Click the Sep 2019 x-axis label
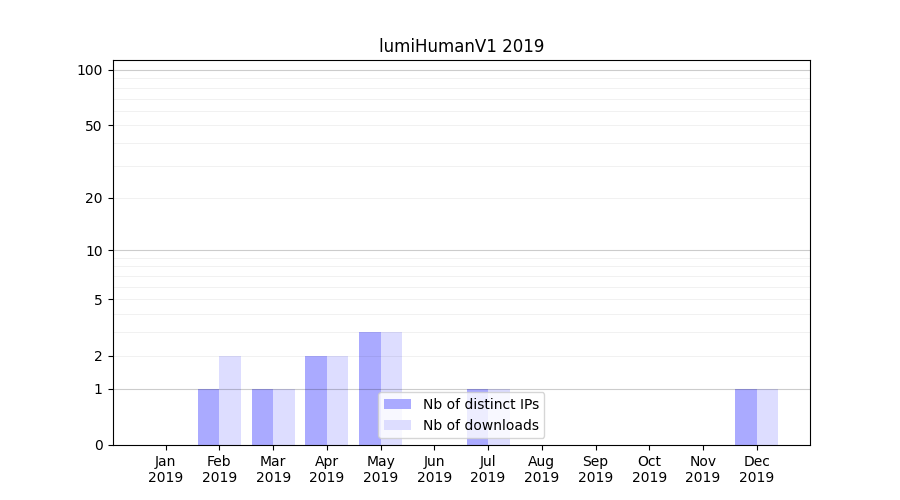900x500 pixels. 595,469
